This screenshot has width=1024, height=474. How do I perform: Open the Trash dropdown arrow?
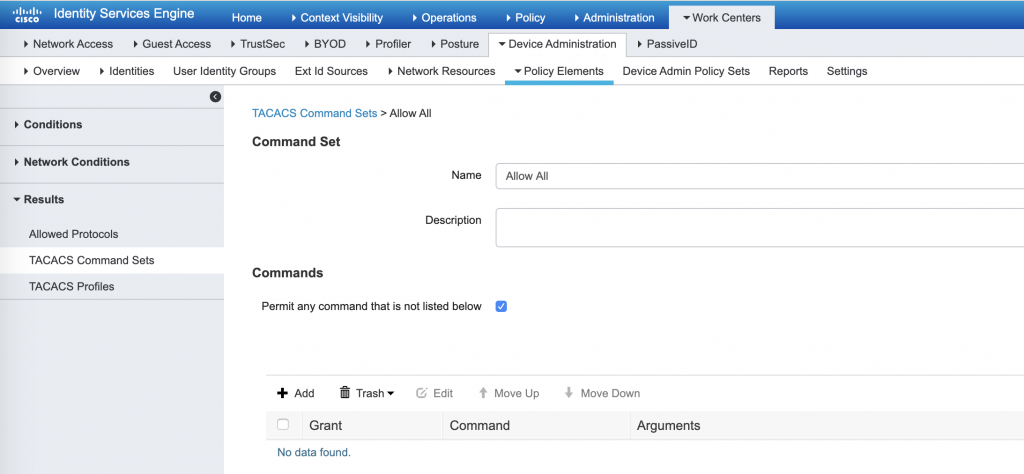click(x=391, y=393)
